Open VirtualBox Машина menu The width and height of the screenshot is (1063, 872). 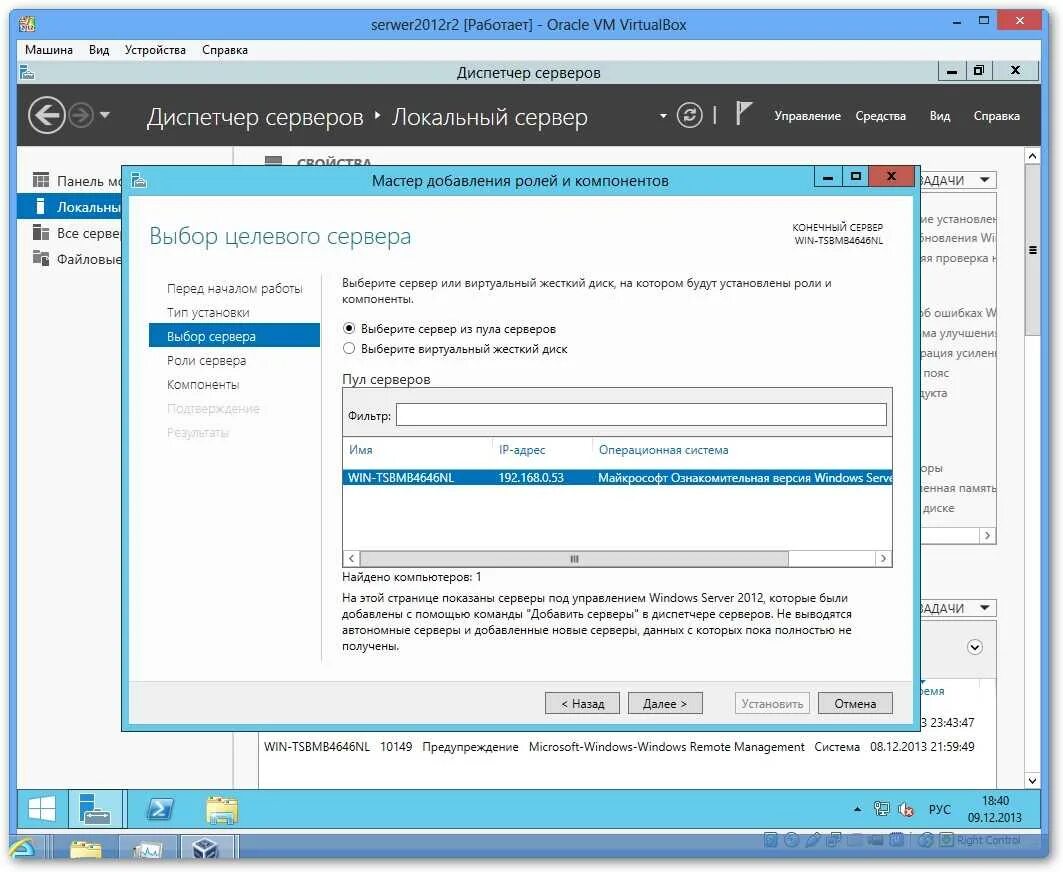(x=49, y=49)
